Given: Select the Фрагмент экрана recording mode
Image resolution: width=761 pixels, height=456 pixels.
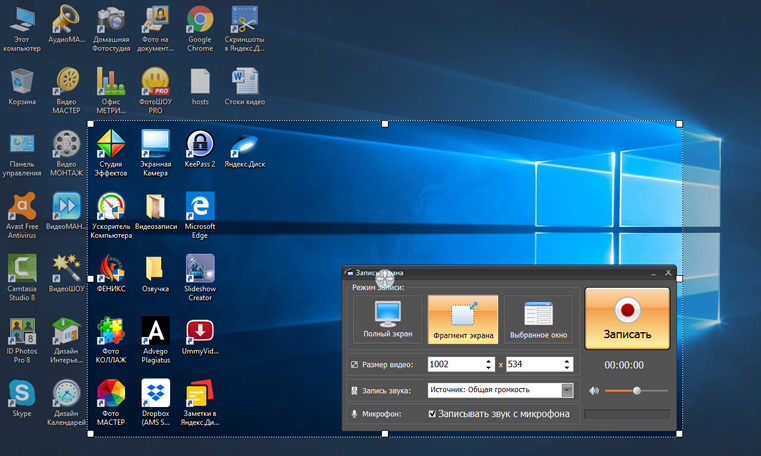Looking at the screenshot, I should (x=463, y=319).
